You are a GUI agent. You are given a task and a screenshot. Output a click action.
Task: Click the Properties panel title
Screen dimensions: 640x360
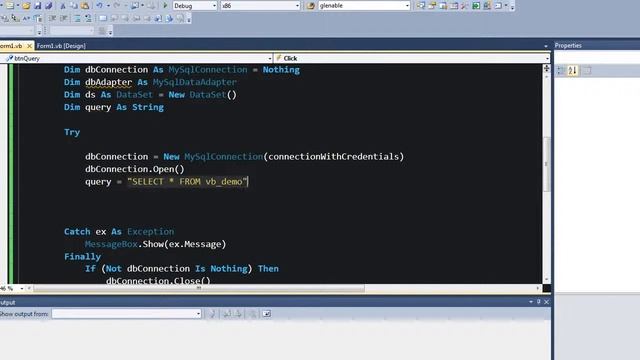[568, 46]
